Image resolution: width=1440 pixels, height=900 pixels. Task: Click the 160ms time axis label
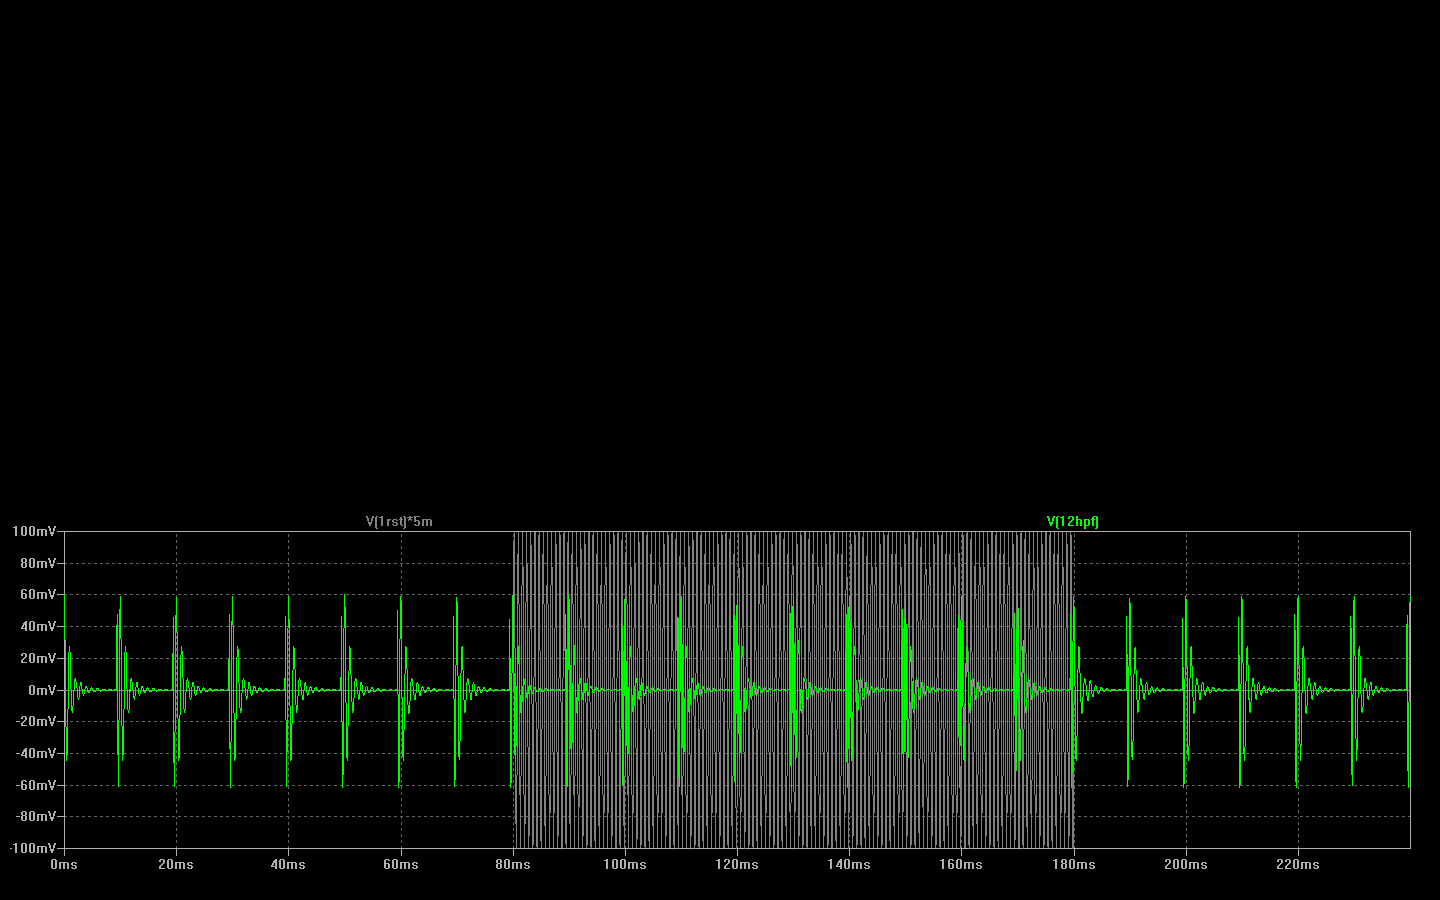coord(961,864)
